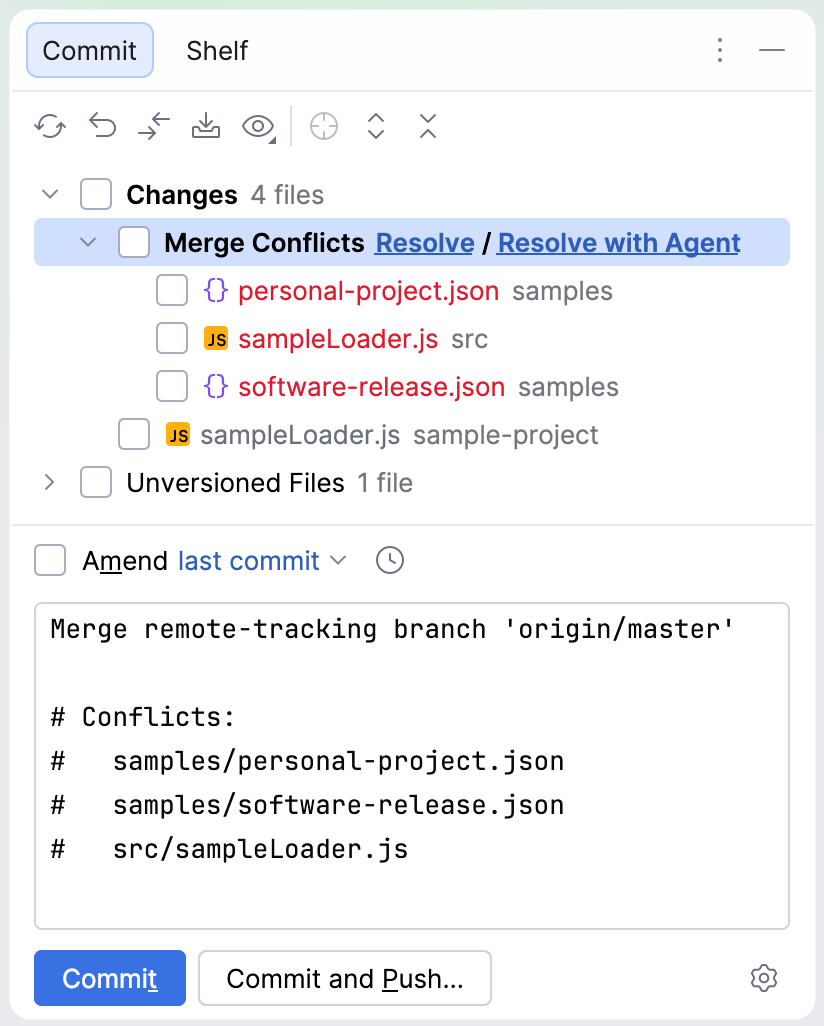
Task: Collapse the Changes node
Action: pos(50,194)
